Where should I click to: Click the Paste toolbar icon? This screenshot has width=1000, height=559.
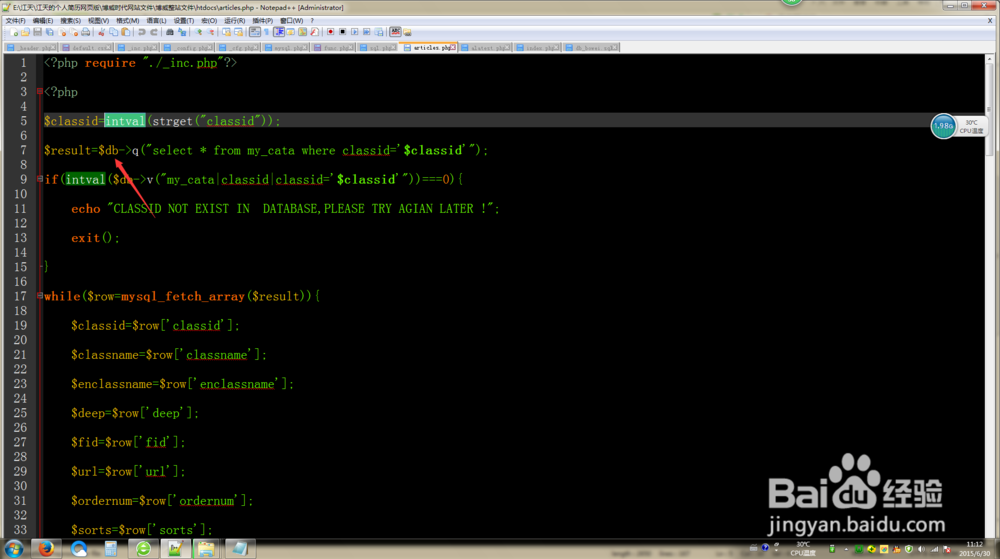click(x=126, y=32)
